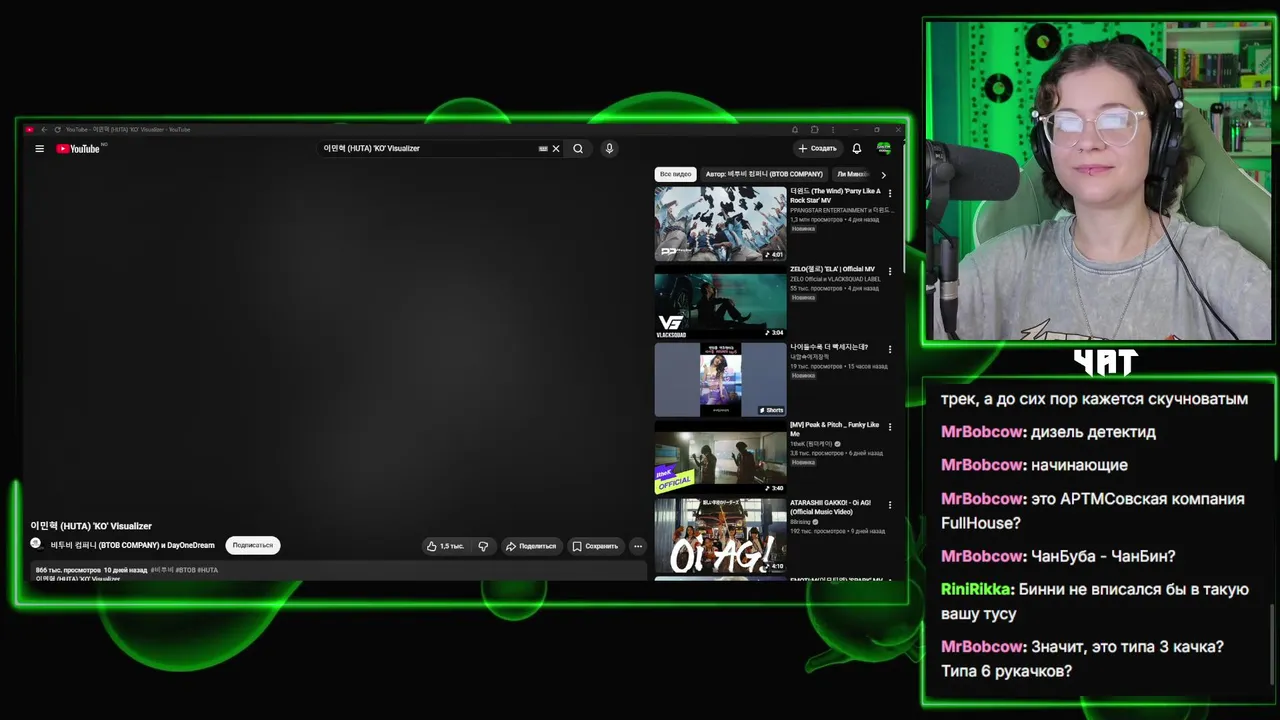Screen dimensions: 1280x720
Task: Go back with the browser back arrow
Action: pos(44,129)
